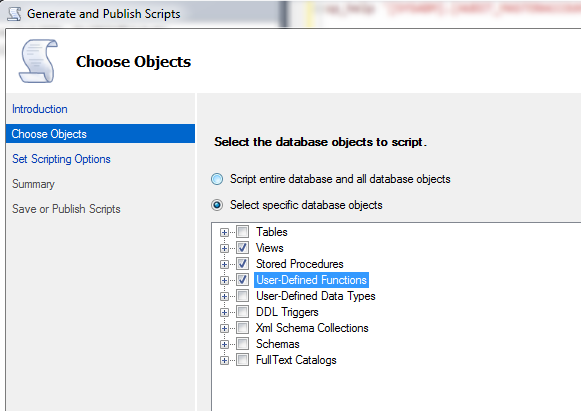Expand the User-Defined Data Types node
This screenshot has height=411, width=581.
point(224,296)
